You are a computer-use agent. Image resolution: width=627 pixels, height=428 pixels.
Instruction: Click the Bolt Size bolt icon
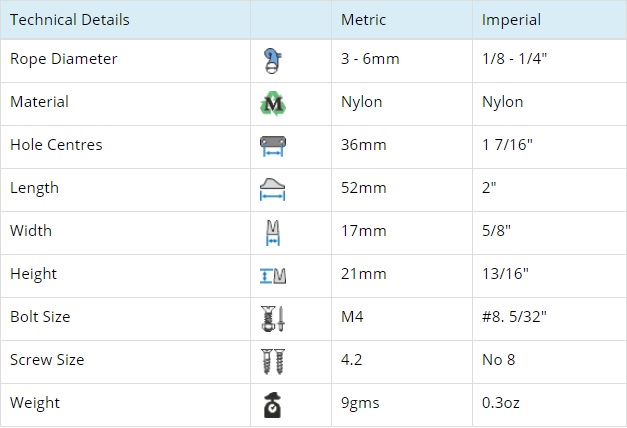(273, 319)
